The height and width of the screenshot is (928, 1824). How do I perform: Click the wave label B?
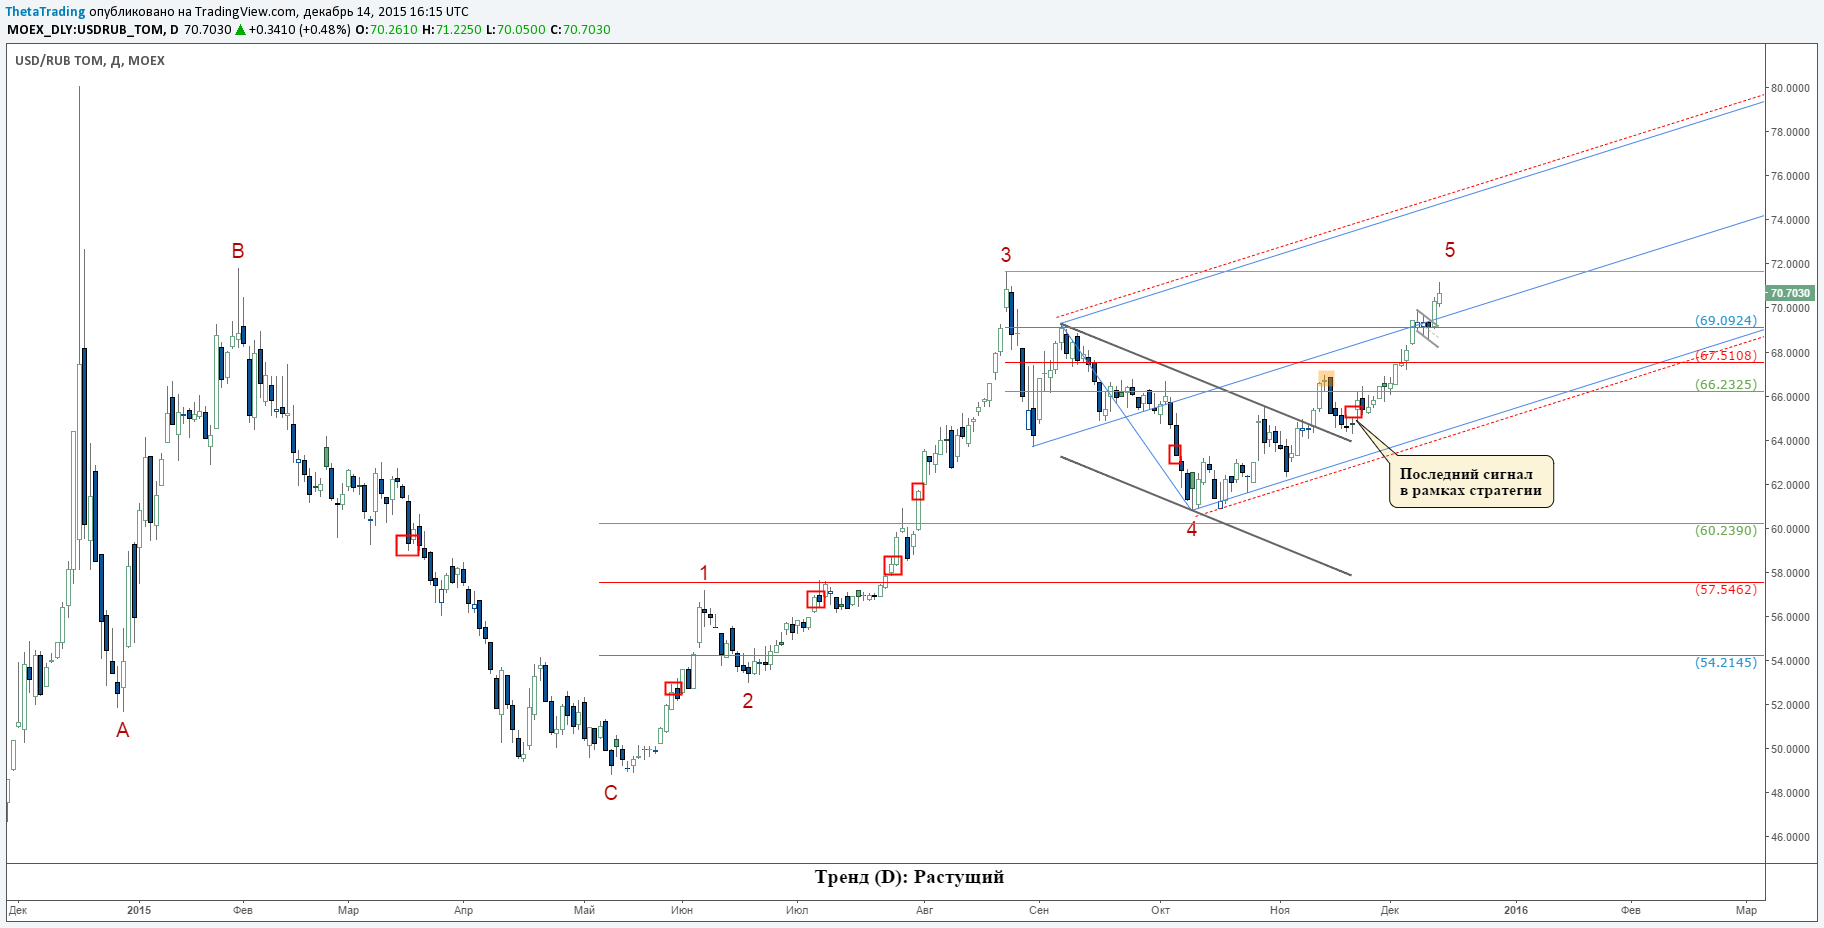click(238, 251)
